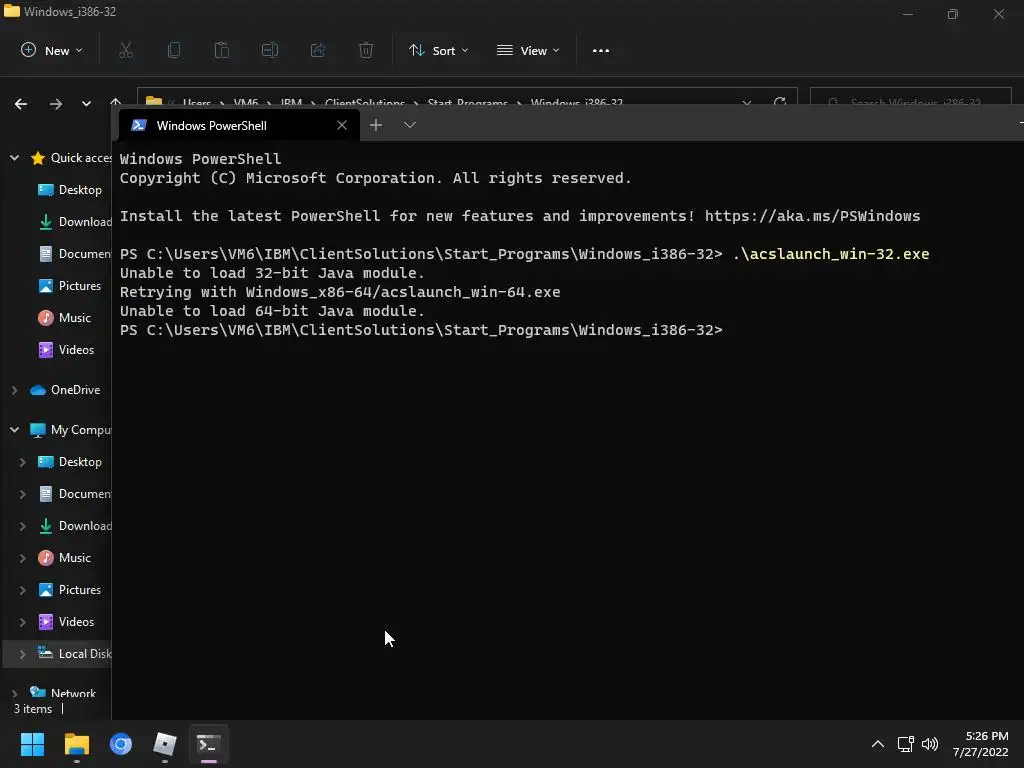Expand Videos under My Computer
This screenshot has height=768, width=1024.
point(23,622)
